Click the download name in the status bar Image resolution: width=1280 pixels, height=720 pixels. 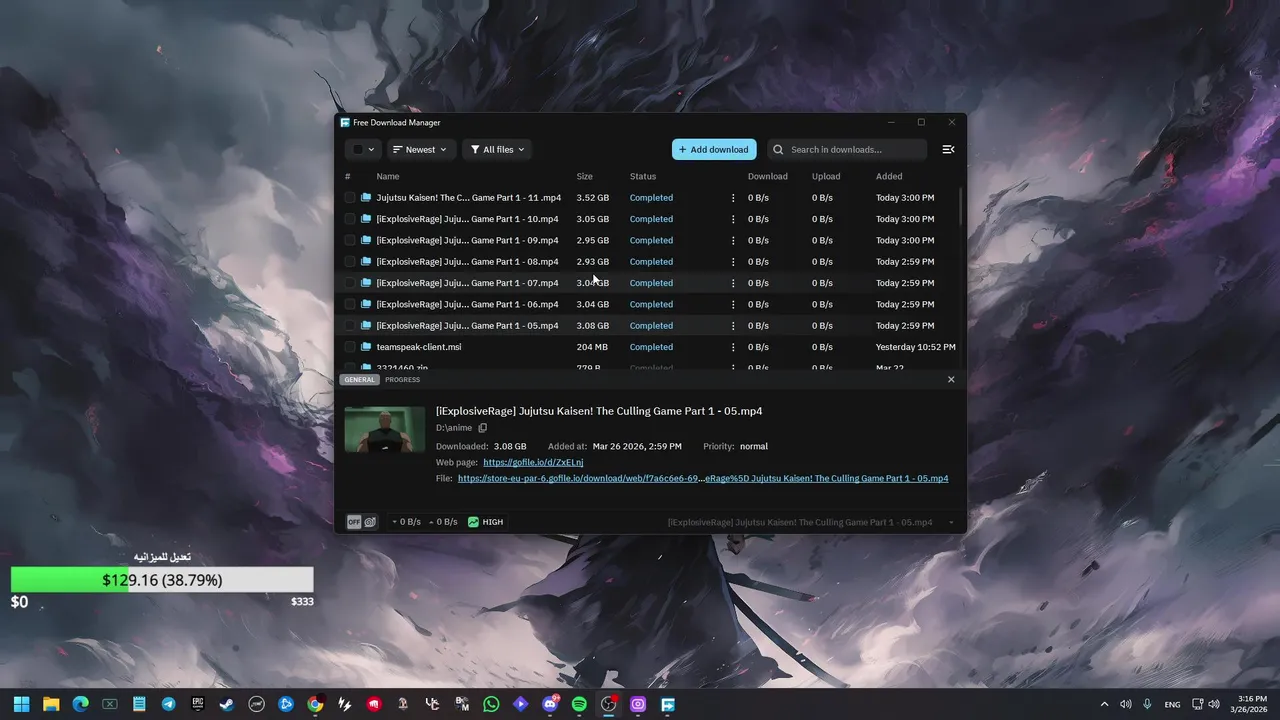[800, 522]
